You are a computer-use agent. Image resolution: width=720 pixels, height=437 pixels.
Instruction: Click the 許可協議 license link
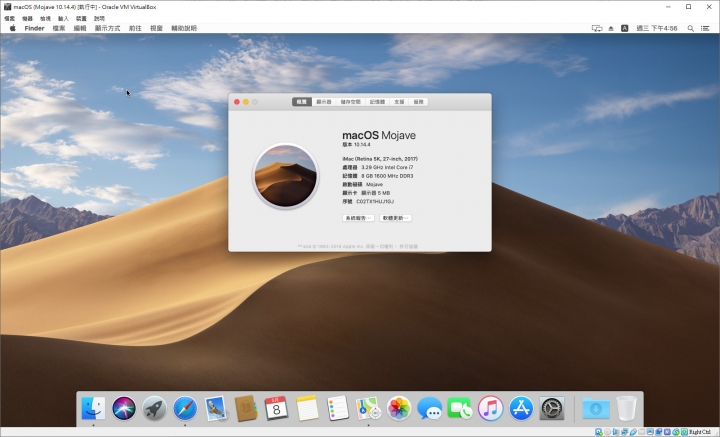409,247
